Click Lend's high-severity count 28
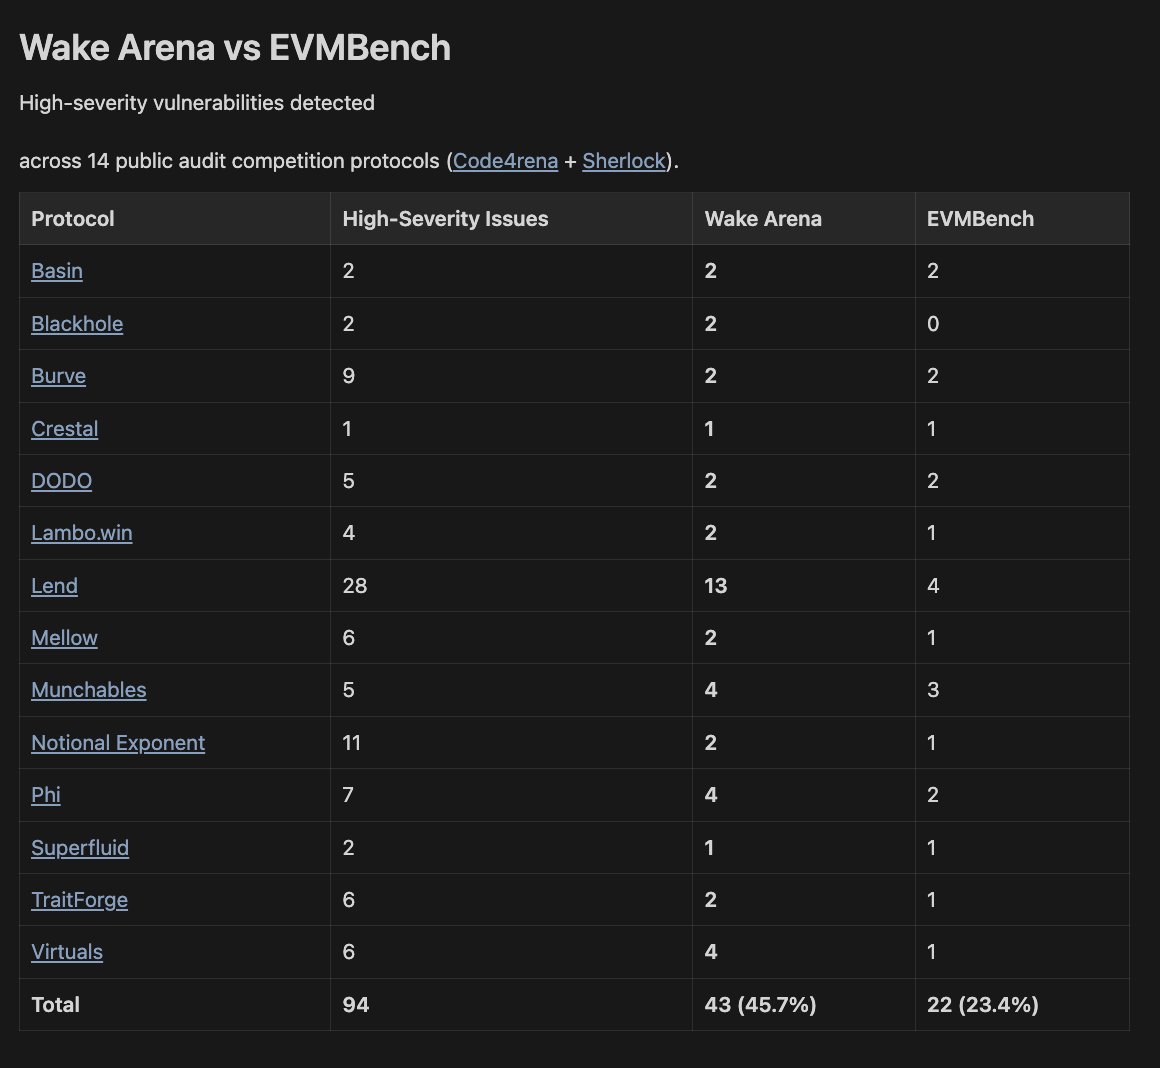The height and width of the screenshot is (1068, 1160). tap(354, 586)
